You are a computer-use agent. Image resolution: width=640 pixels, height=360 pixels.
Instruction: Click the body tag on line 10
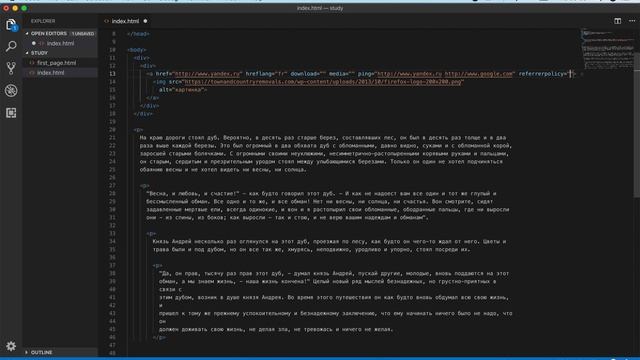coord(137,50)
